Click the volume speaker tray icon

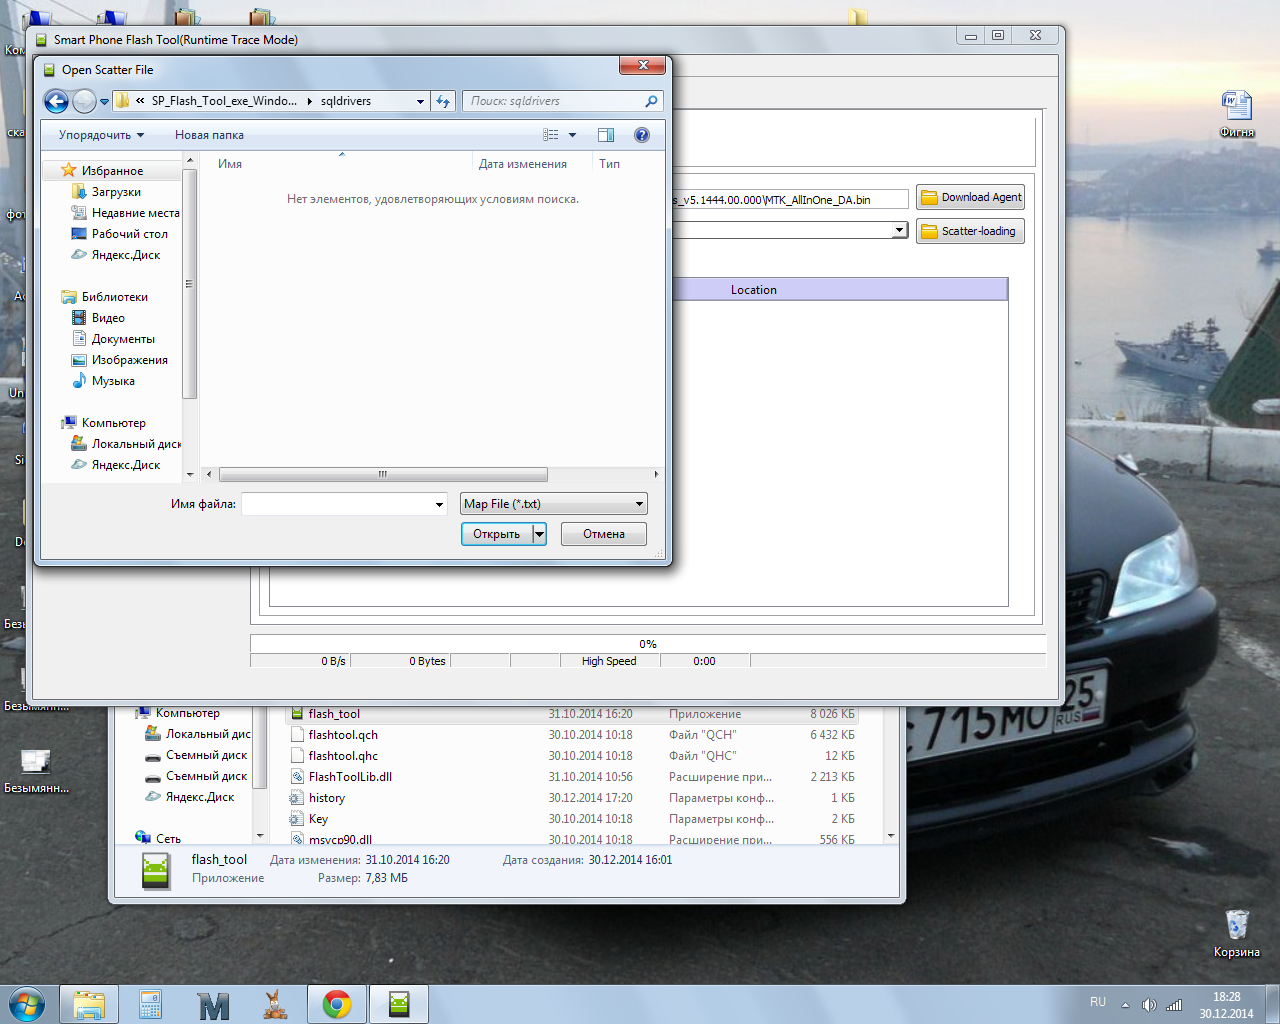(1149, 1005)
